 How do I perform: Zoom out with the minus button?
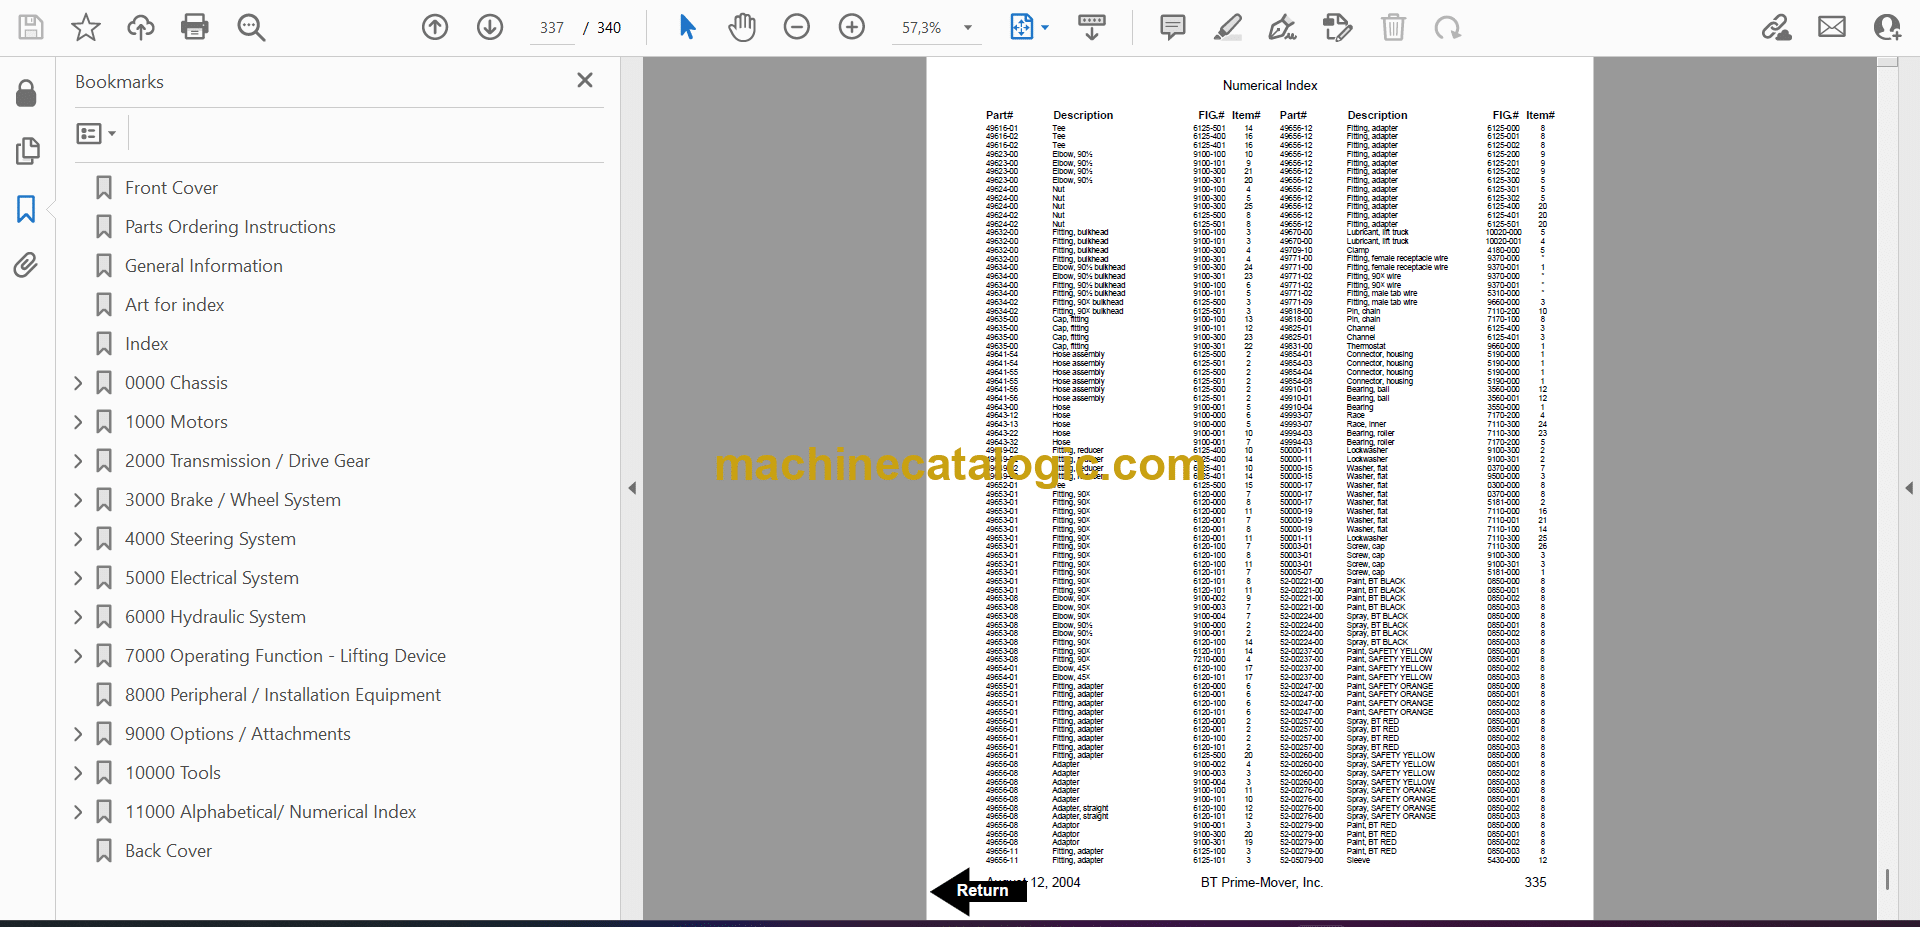click(797, 27)
